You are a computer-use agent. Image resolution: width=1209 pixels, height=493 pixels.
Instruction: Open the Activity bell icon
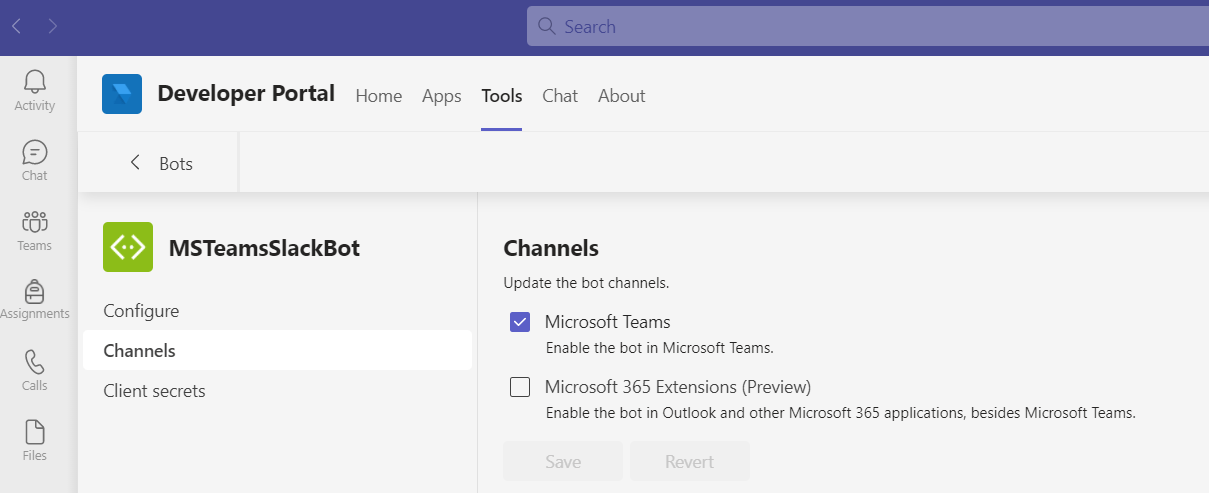pos(35,82)
